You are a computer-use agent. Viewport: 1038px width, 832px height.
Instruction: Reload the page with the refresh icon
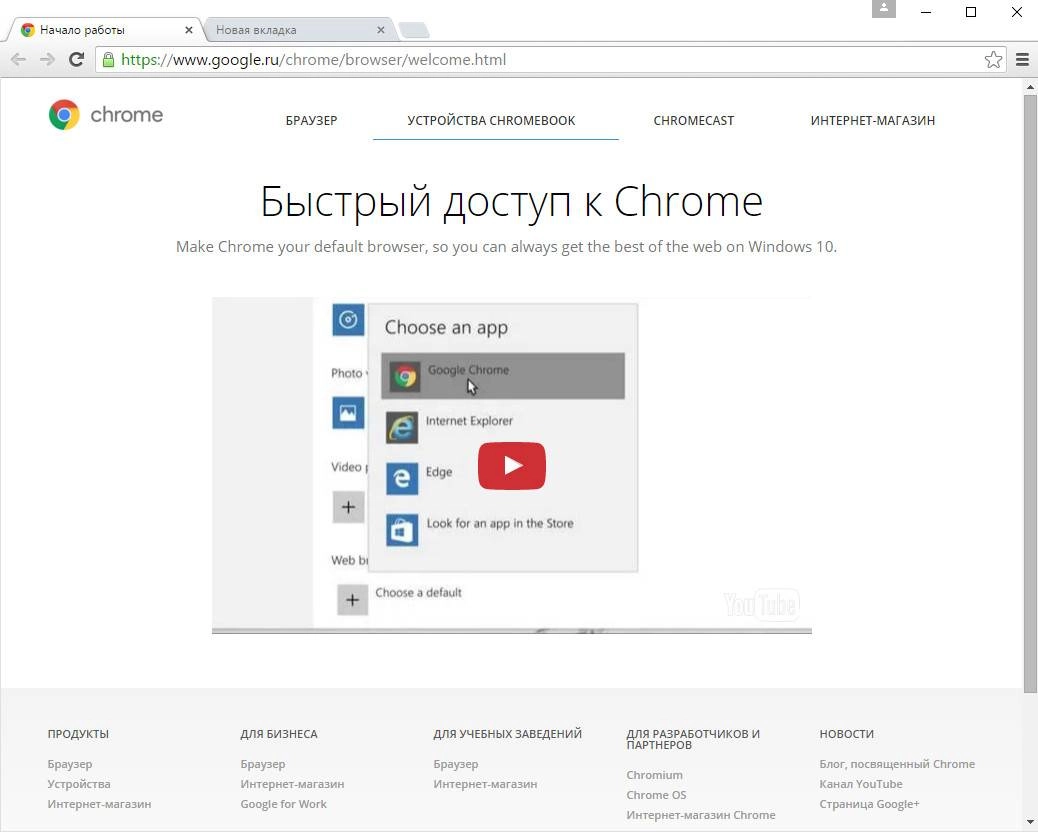tap(76, 60)
